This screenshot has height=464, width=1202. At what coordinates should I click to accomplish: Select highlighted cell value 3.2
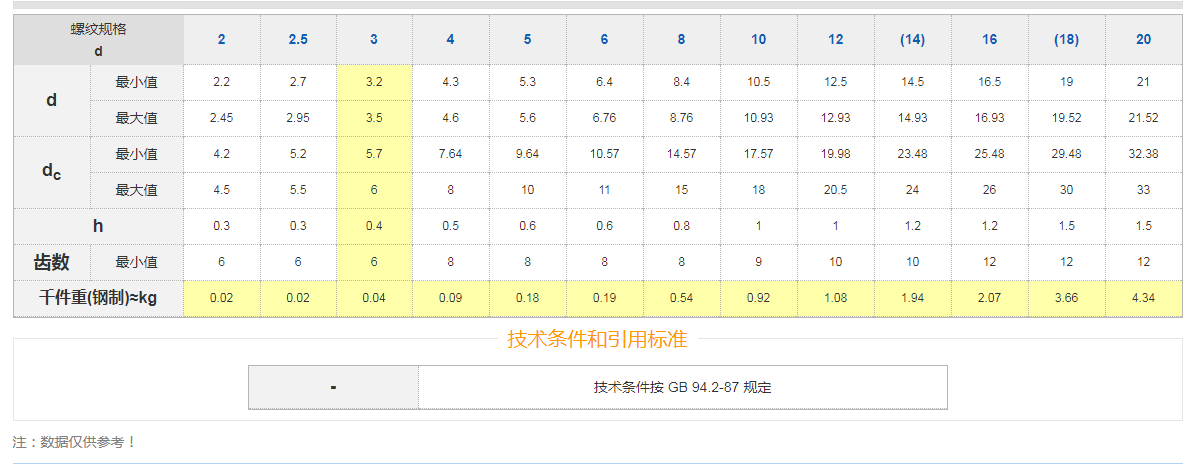tap(375, 82)
